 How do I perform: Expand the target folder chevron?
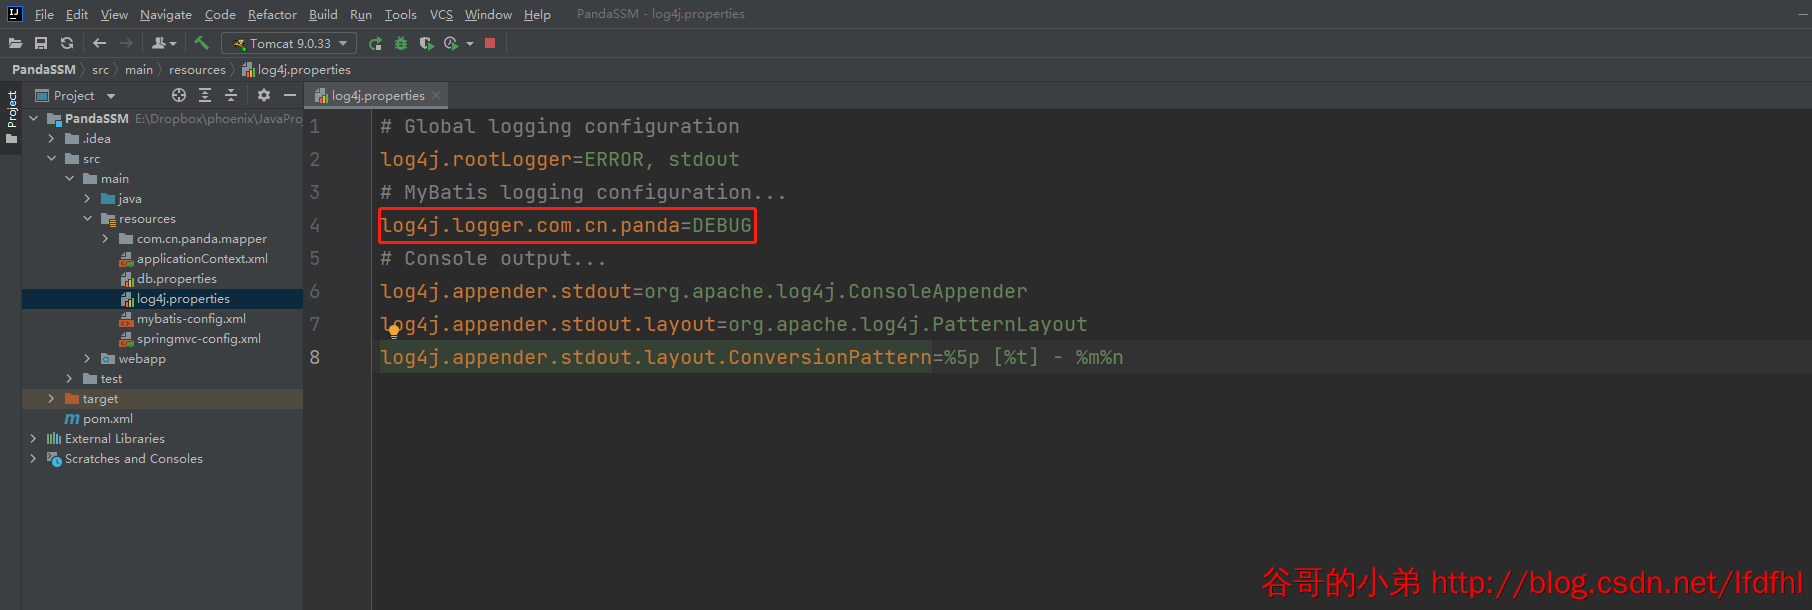click(51, 398)
